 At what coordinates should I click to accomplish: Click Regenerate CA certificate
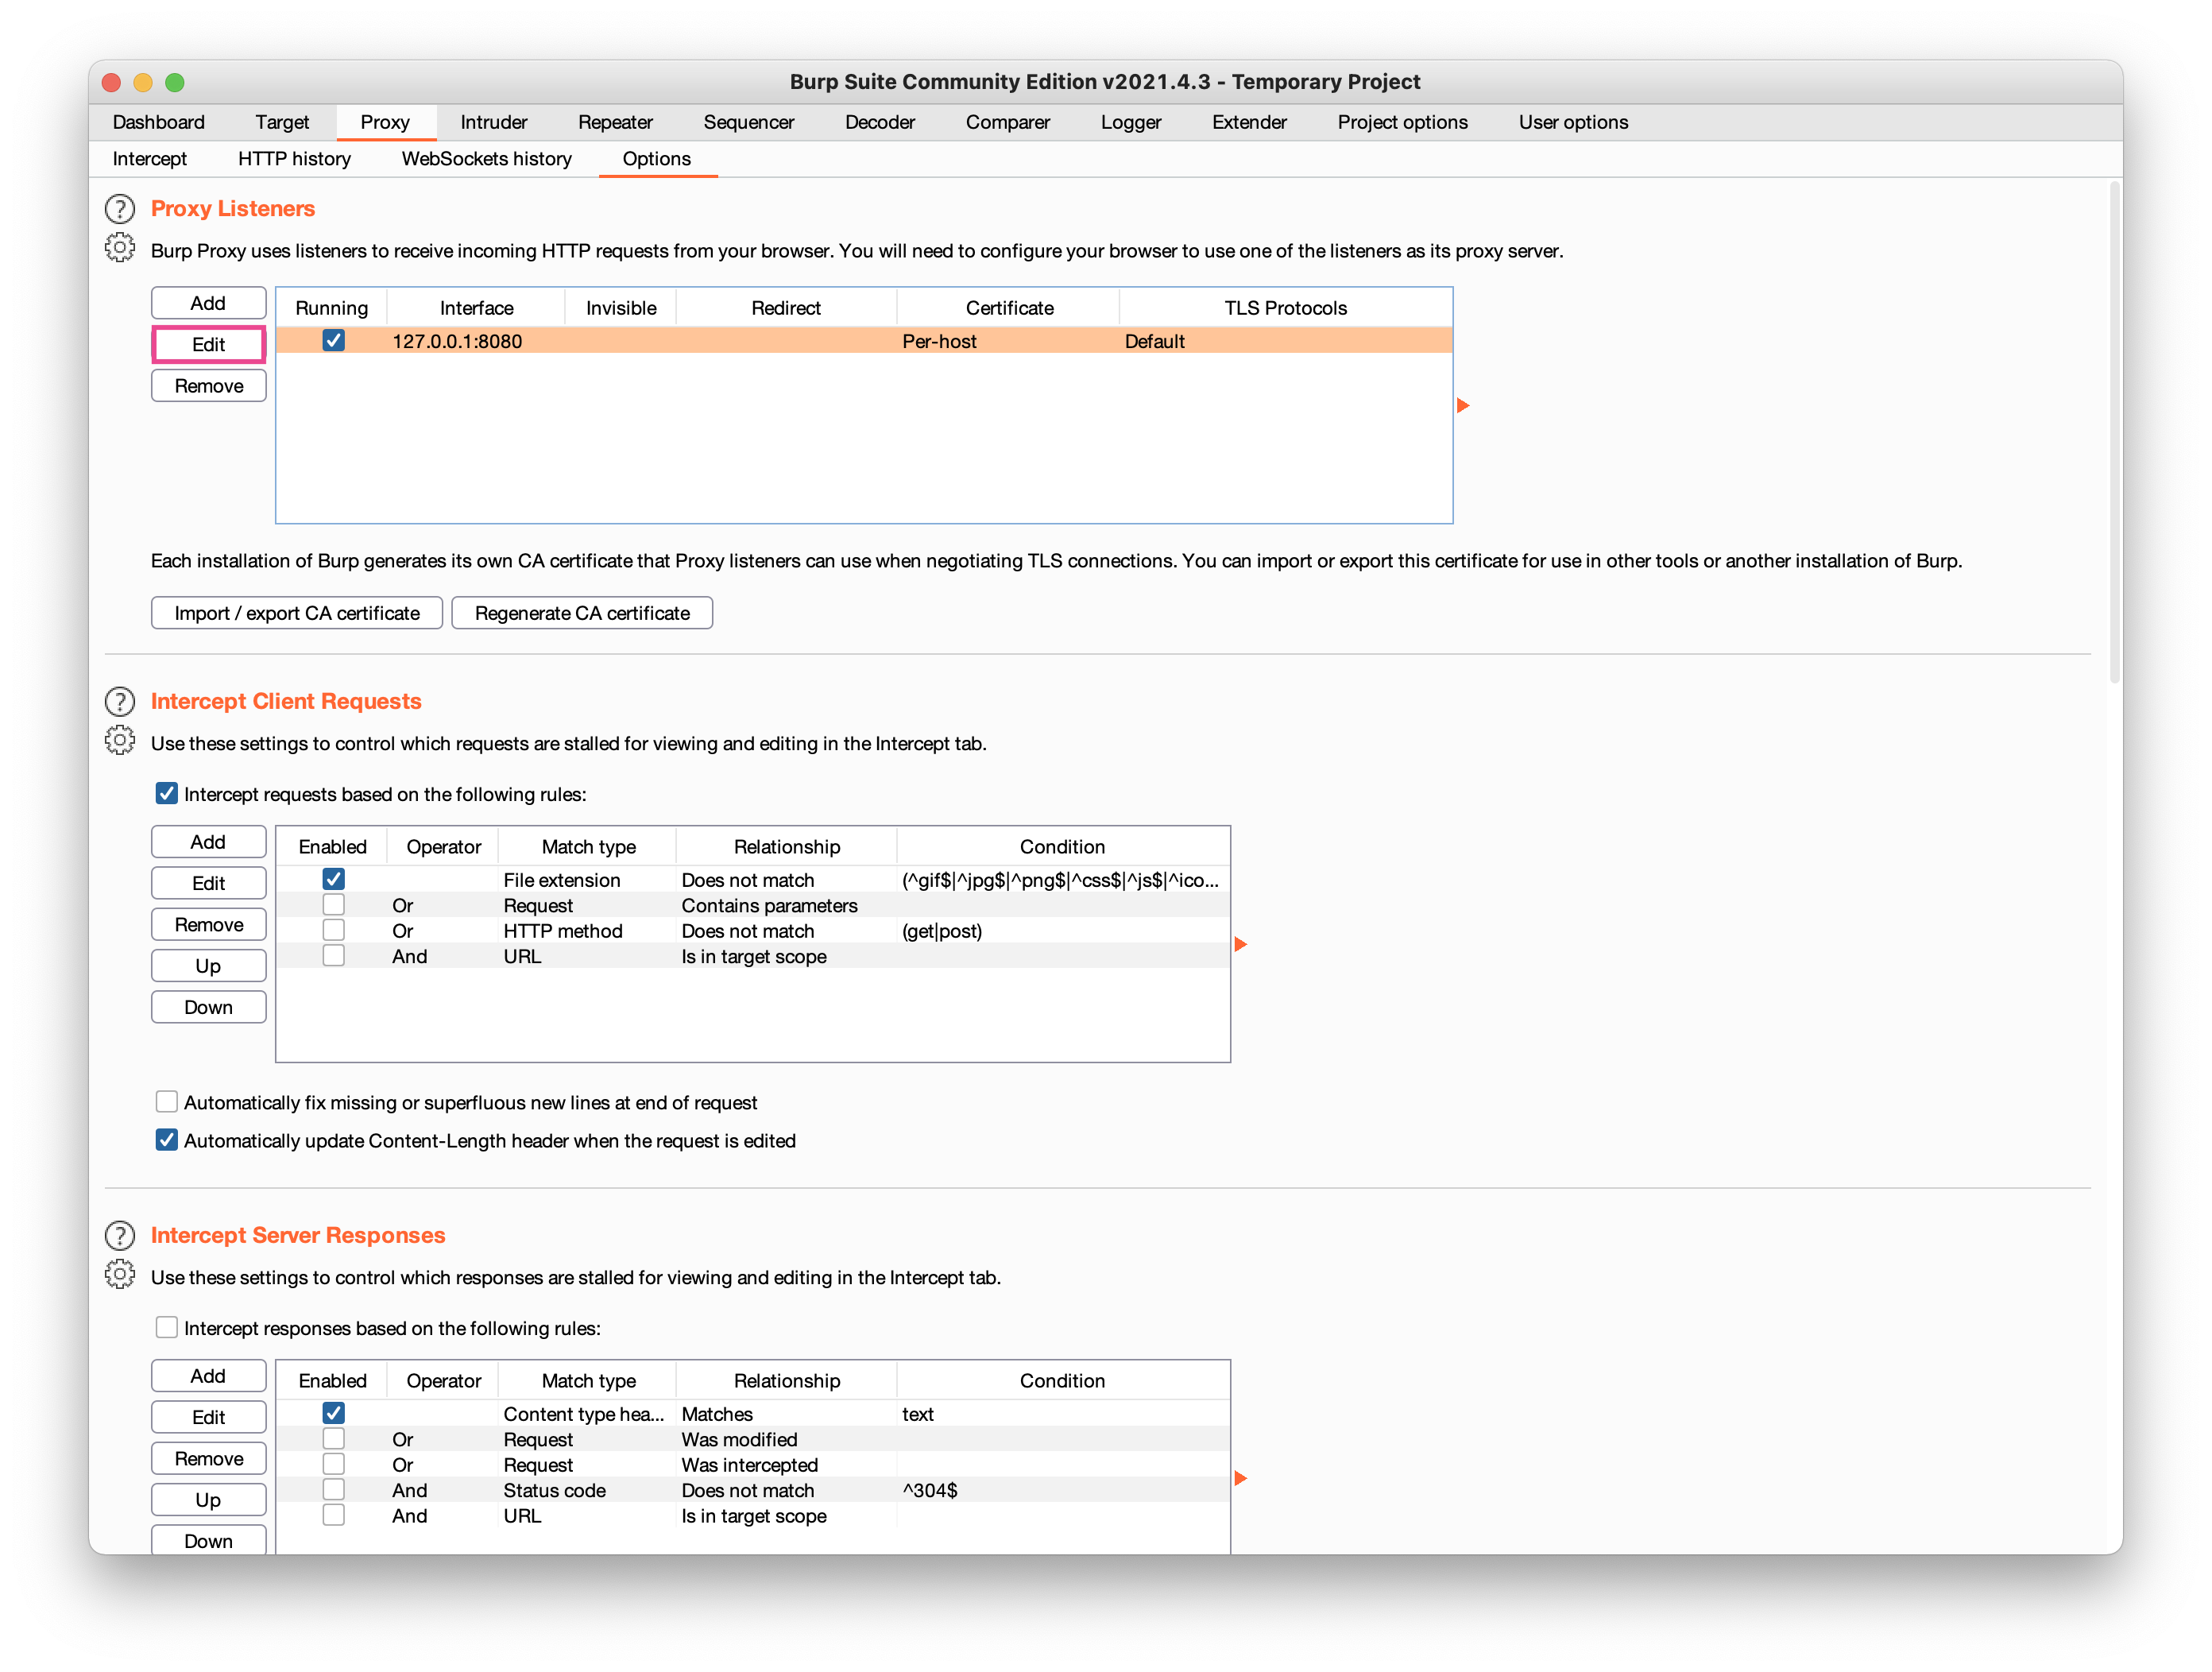582,613
